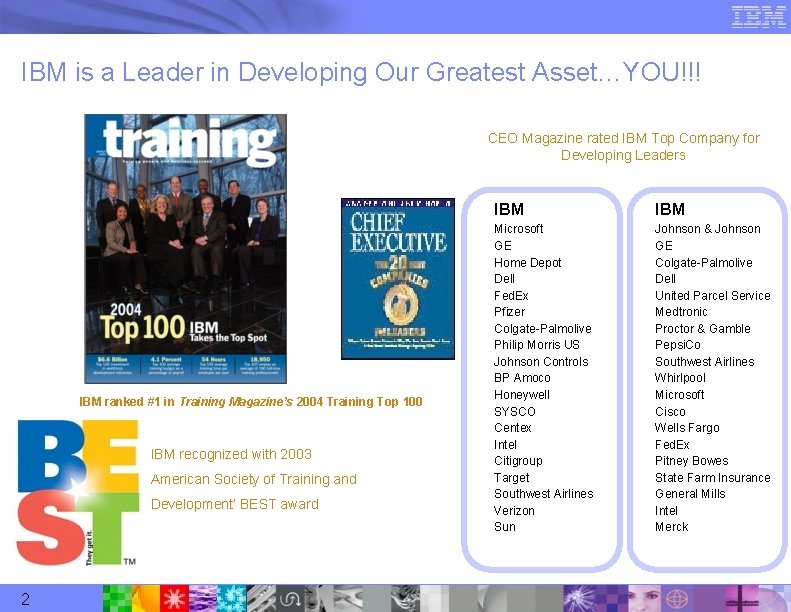Click 'Sun' at the list's end
The image size is (791, 612).
coord(504,527)
